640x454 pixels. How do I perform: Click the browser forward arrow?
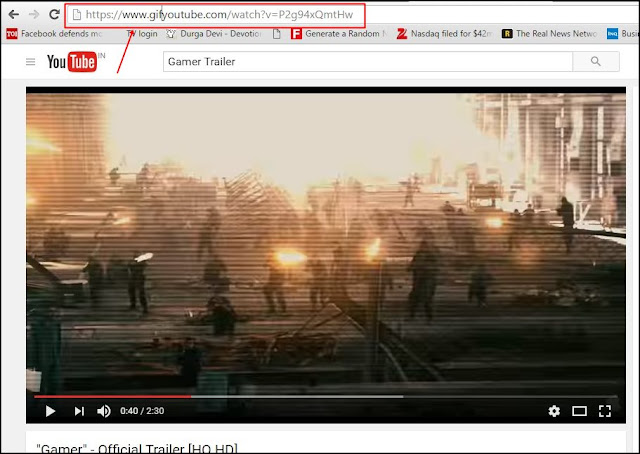34,14
